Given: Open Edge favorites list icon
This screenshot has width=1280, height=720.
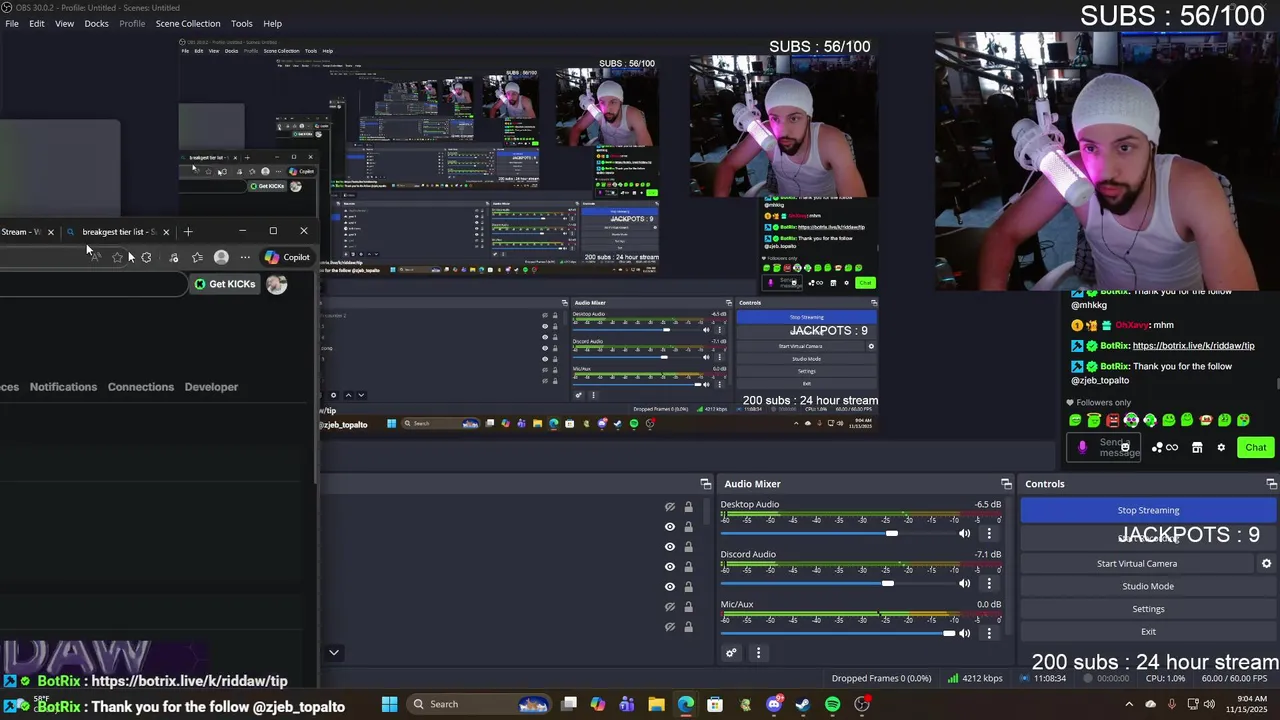Looking at the screenshot, I should coord(197,257).
